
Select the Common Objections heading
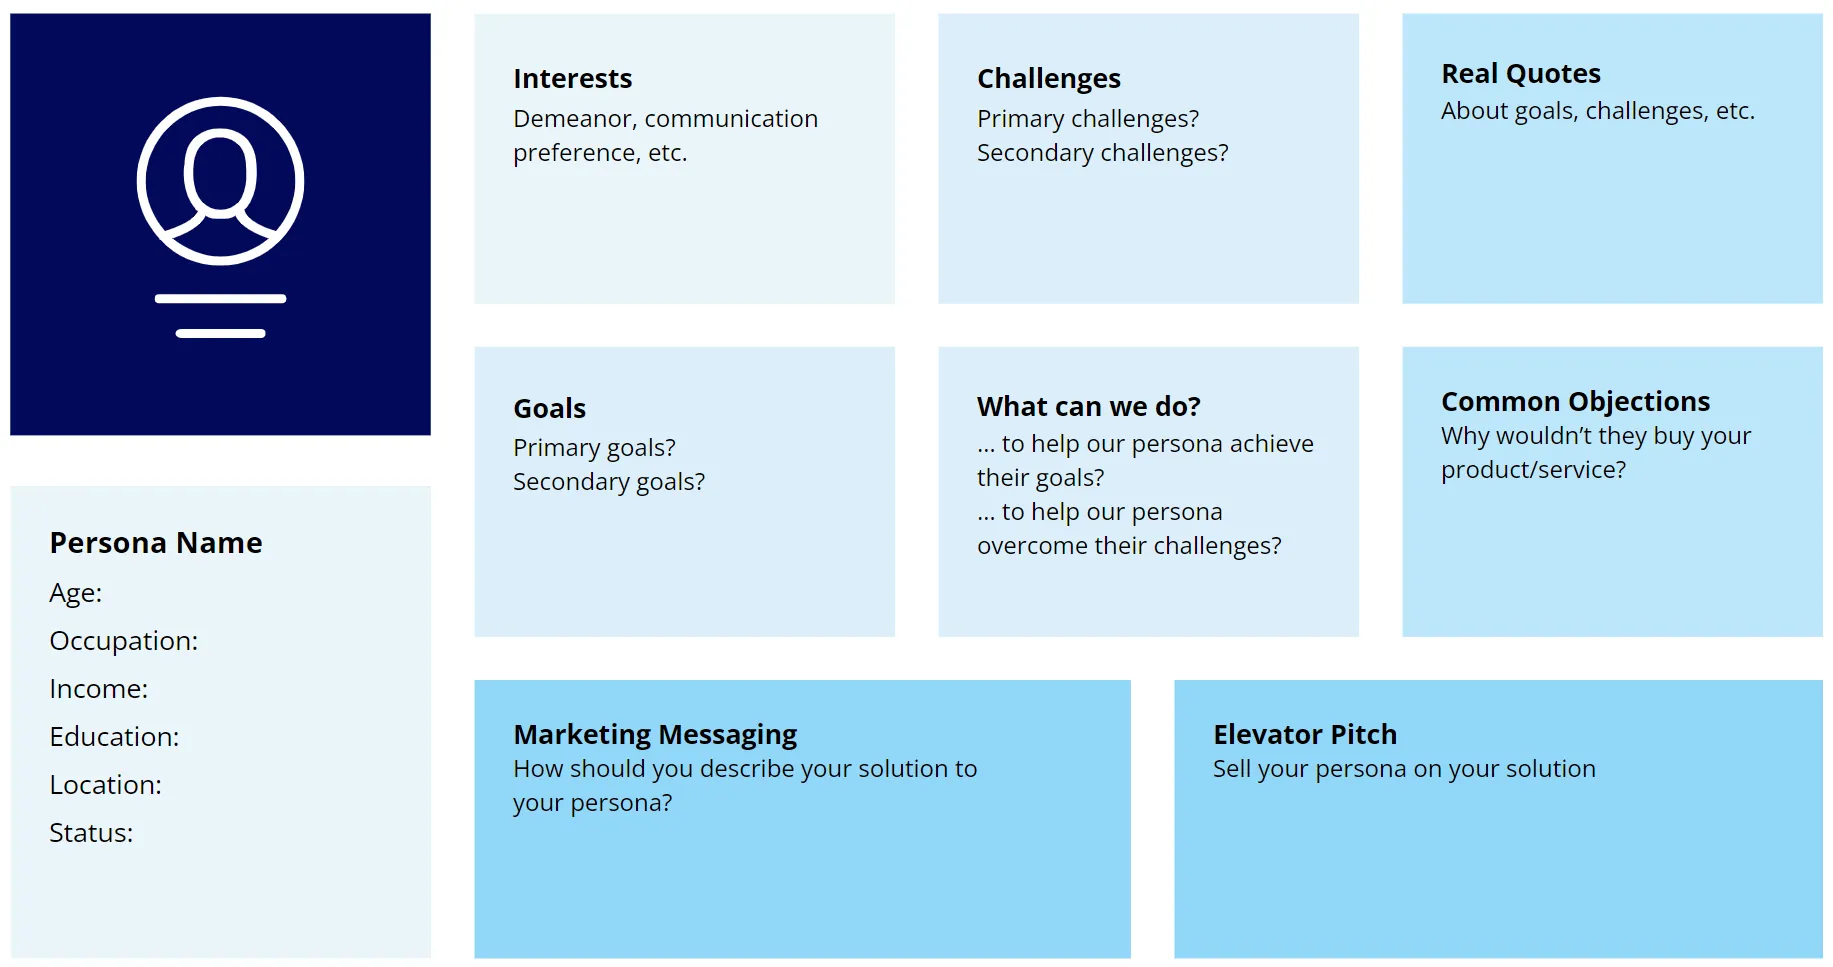click(x=1575, y=401)
